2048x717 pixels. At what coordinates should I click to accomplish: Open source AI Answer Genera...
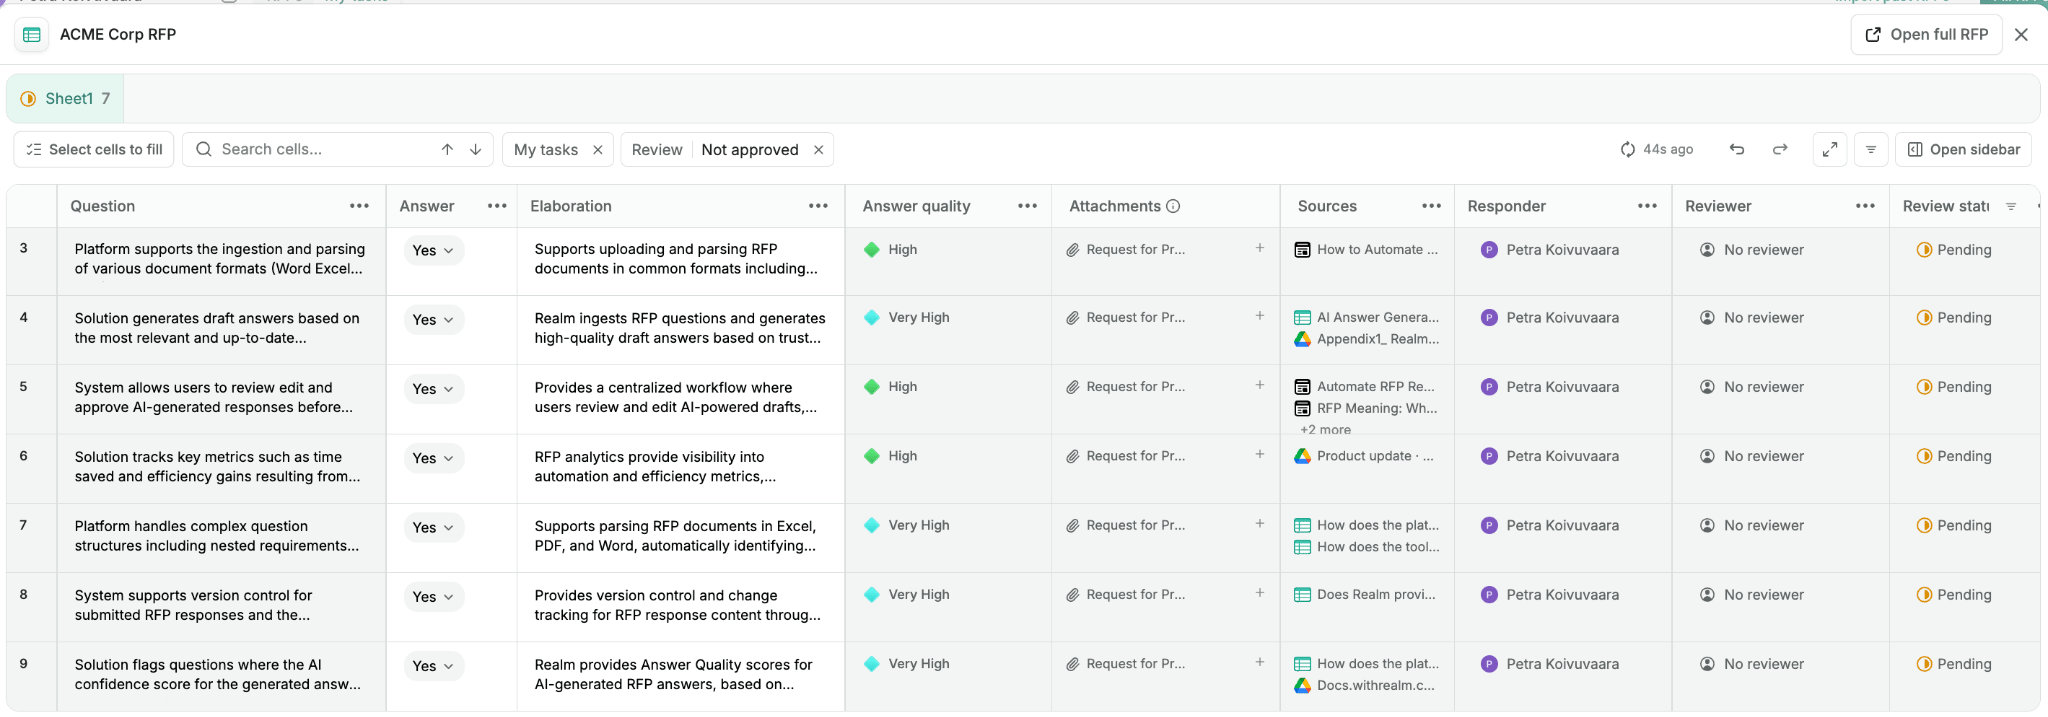pos(1367,318)
